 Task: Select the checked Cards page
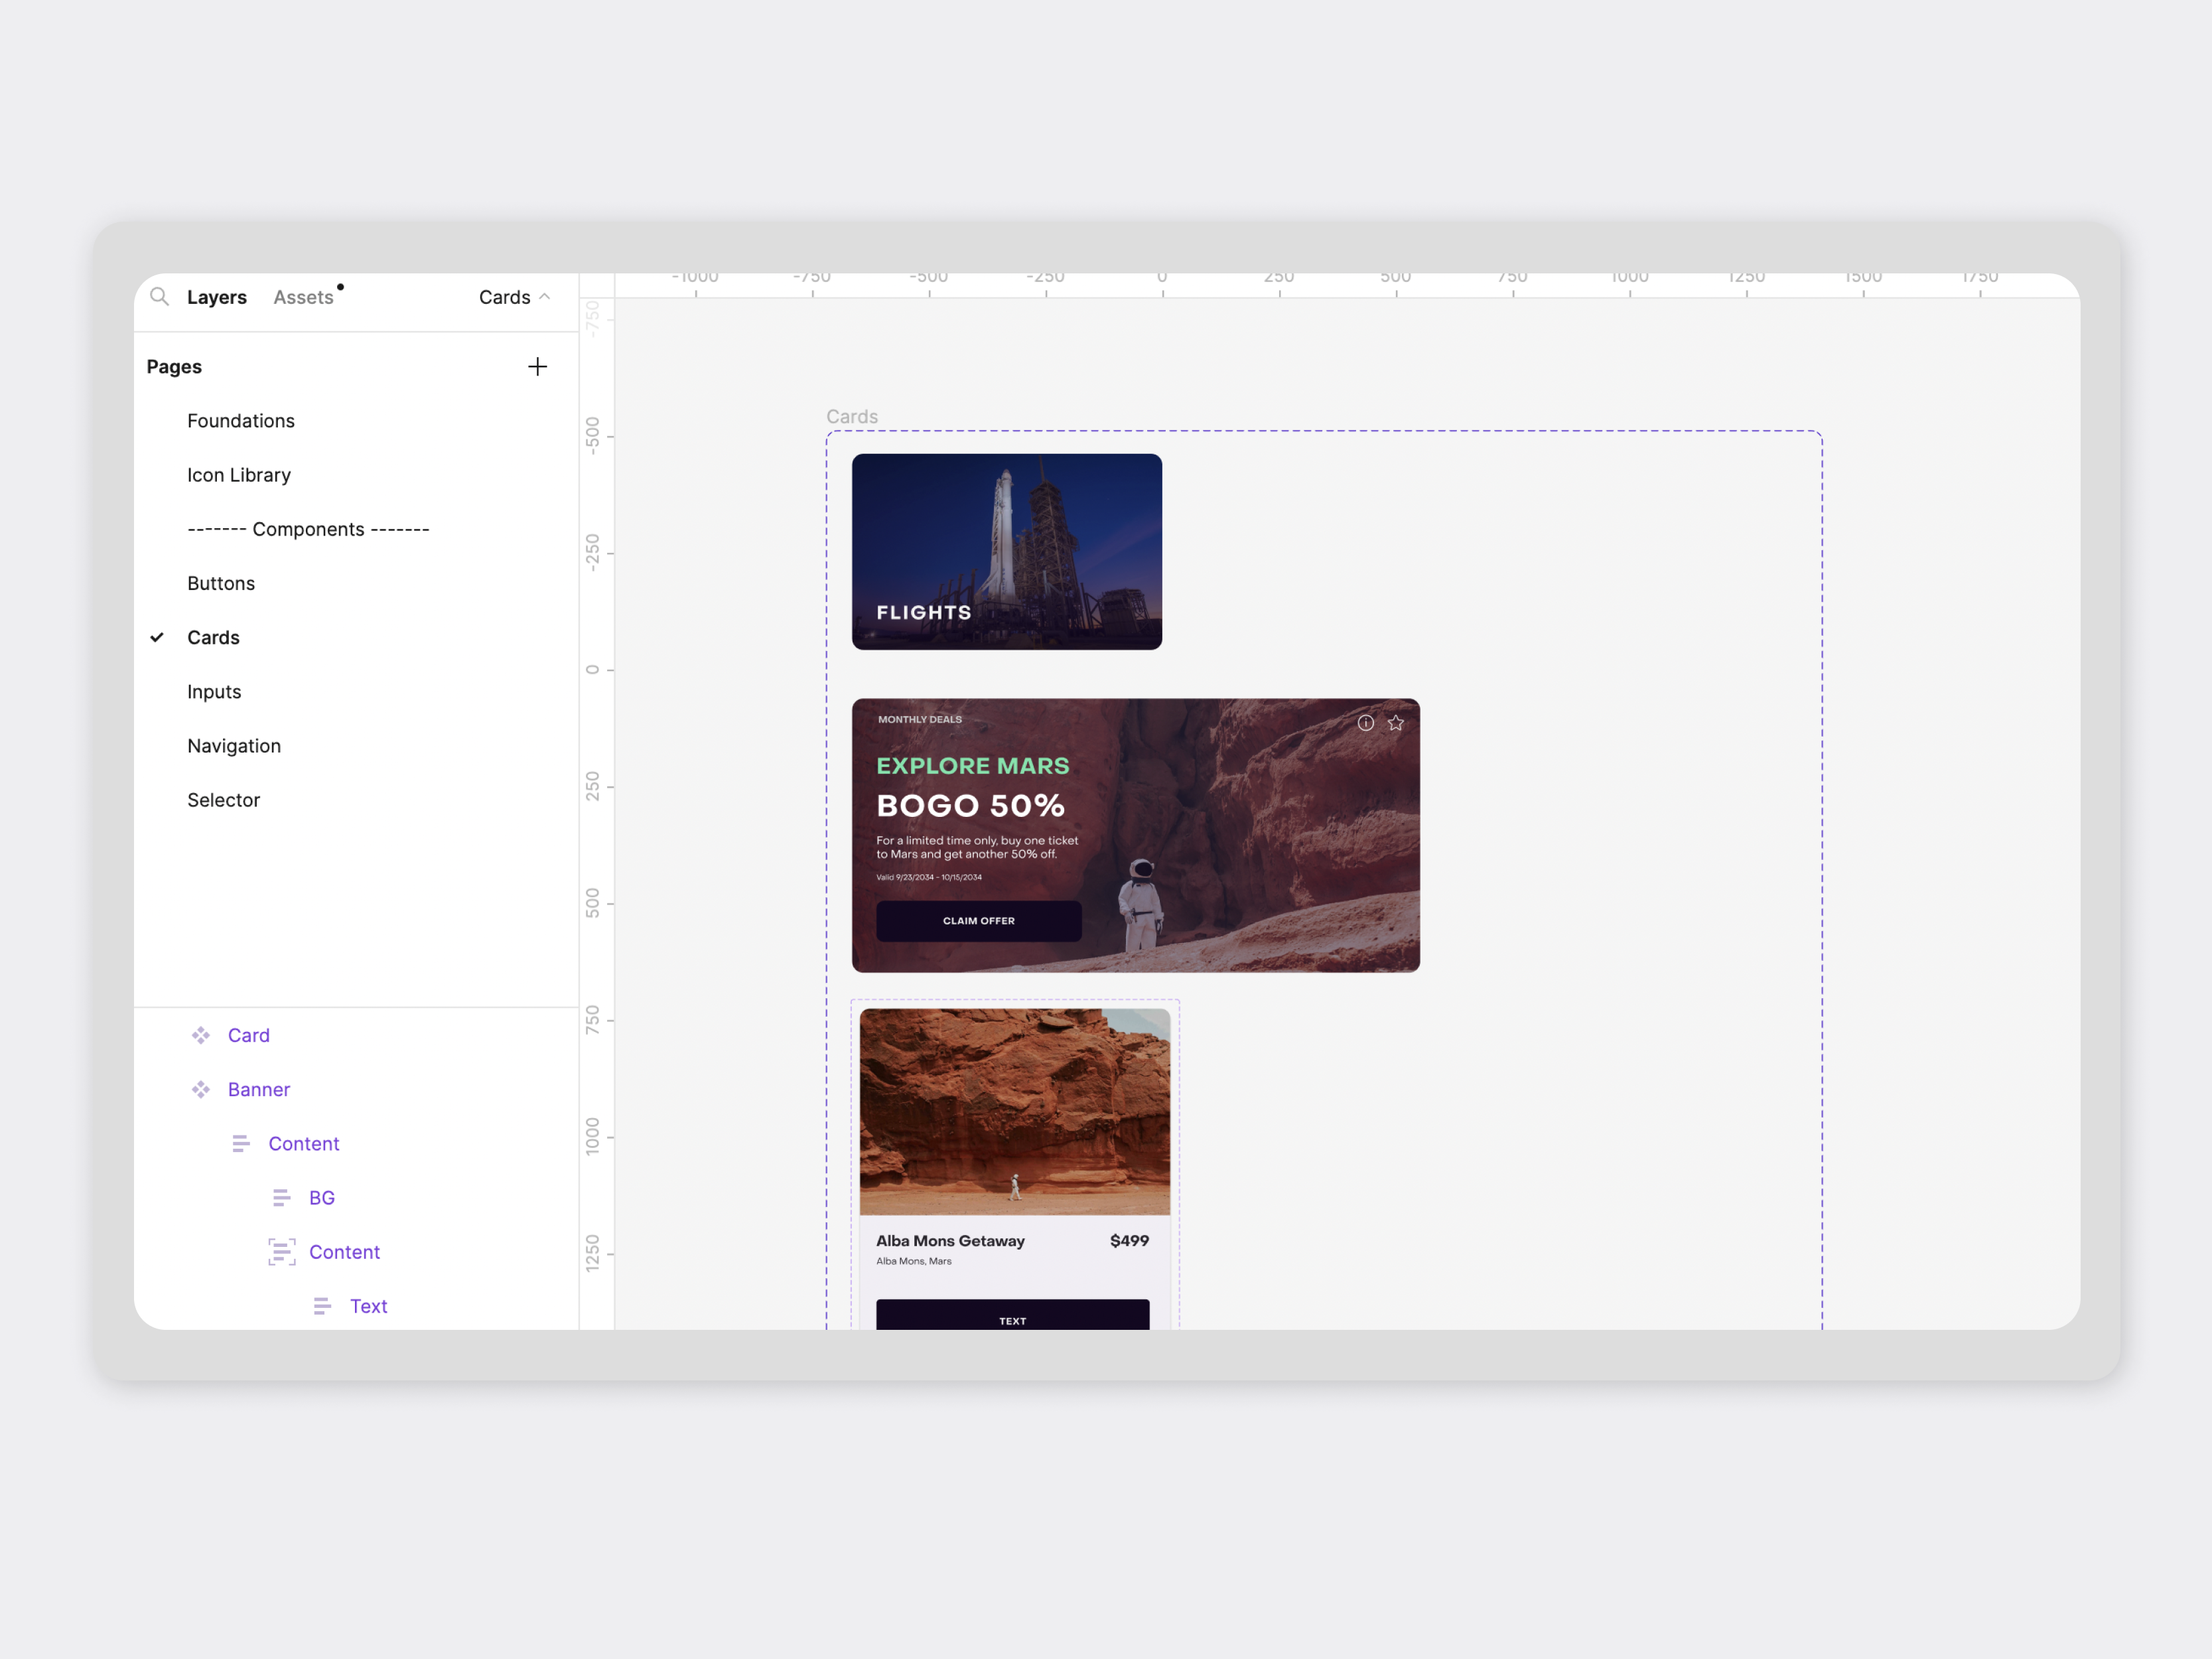coord(213,638)
